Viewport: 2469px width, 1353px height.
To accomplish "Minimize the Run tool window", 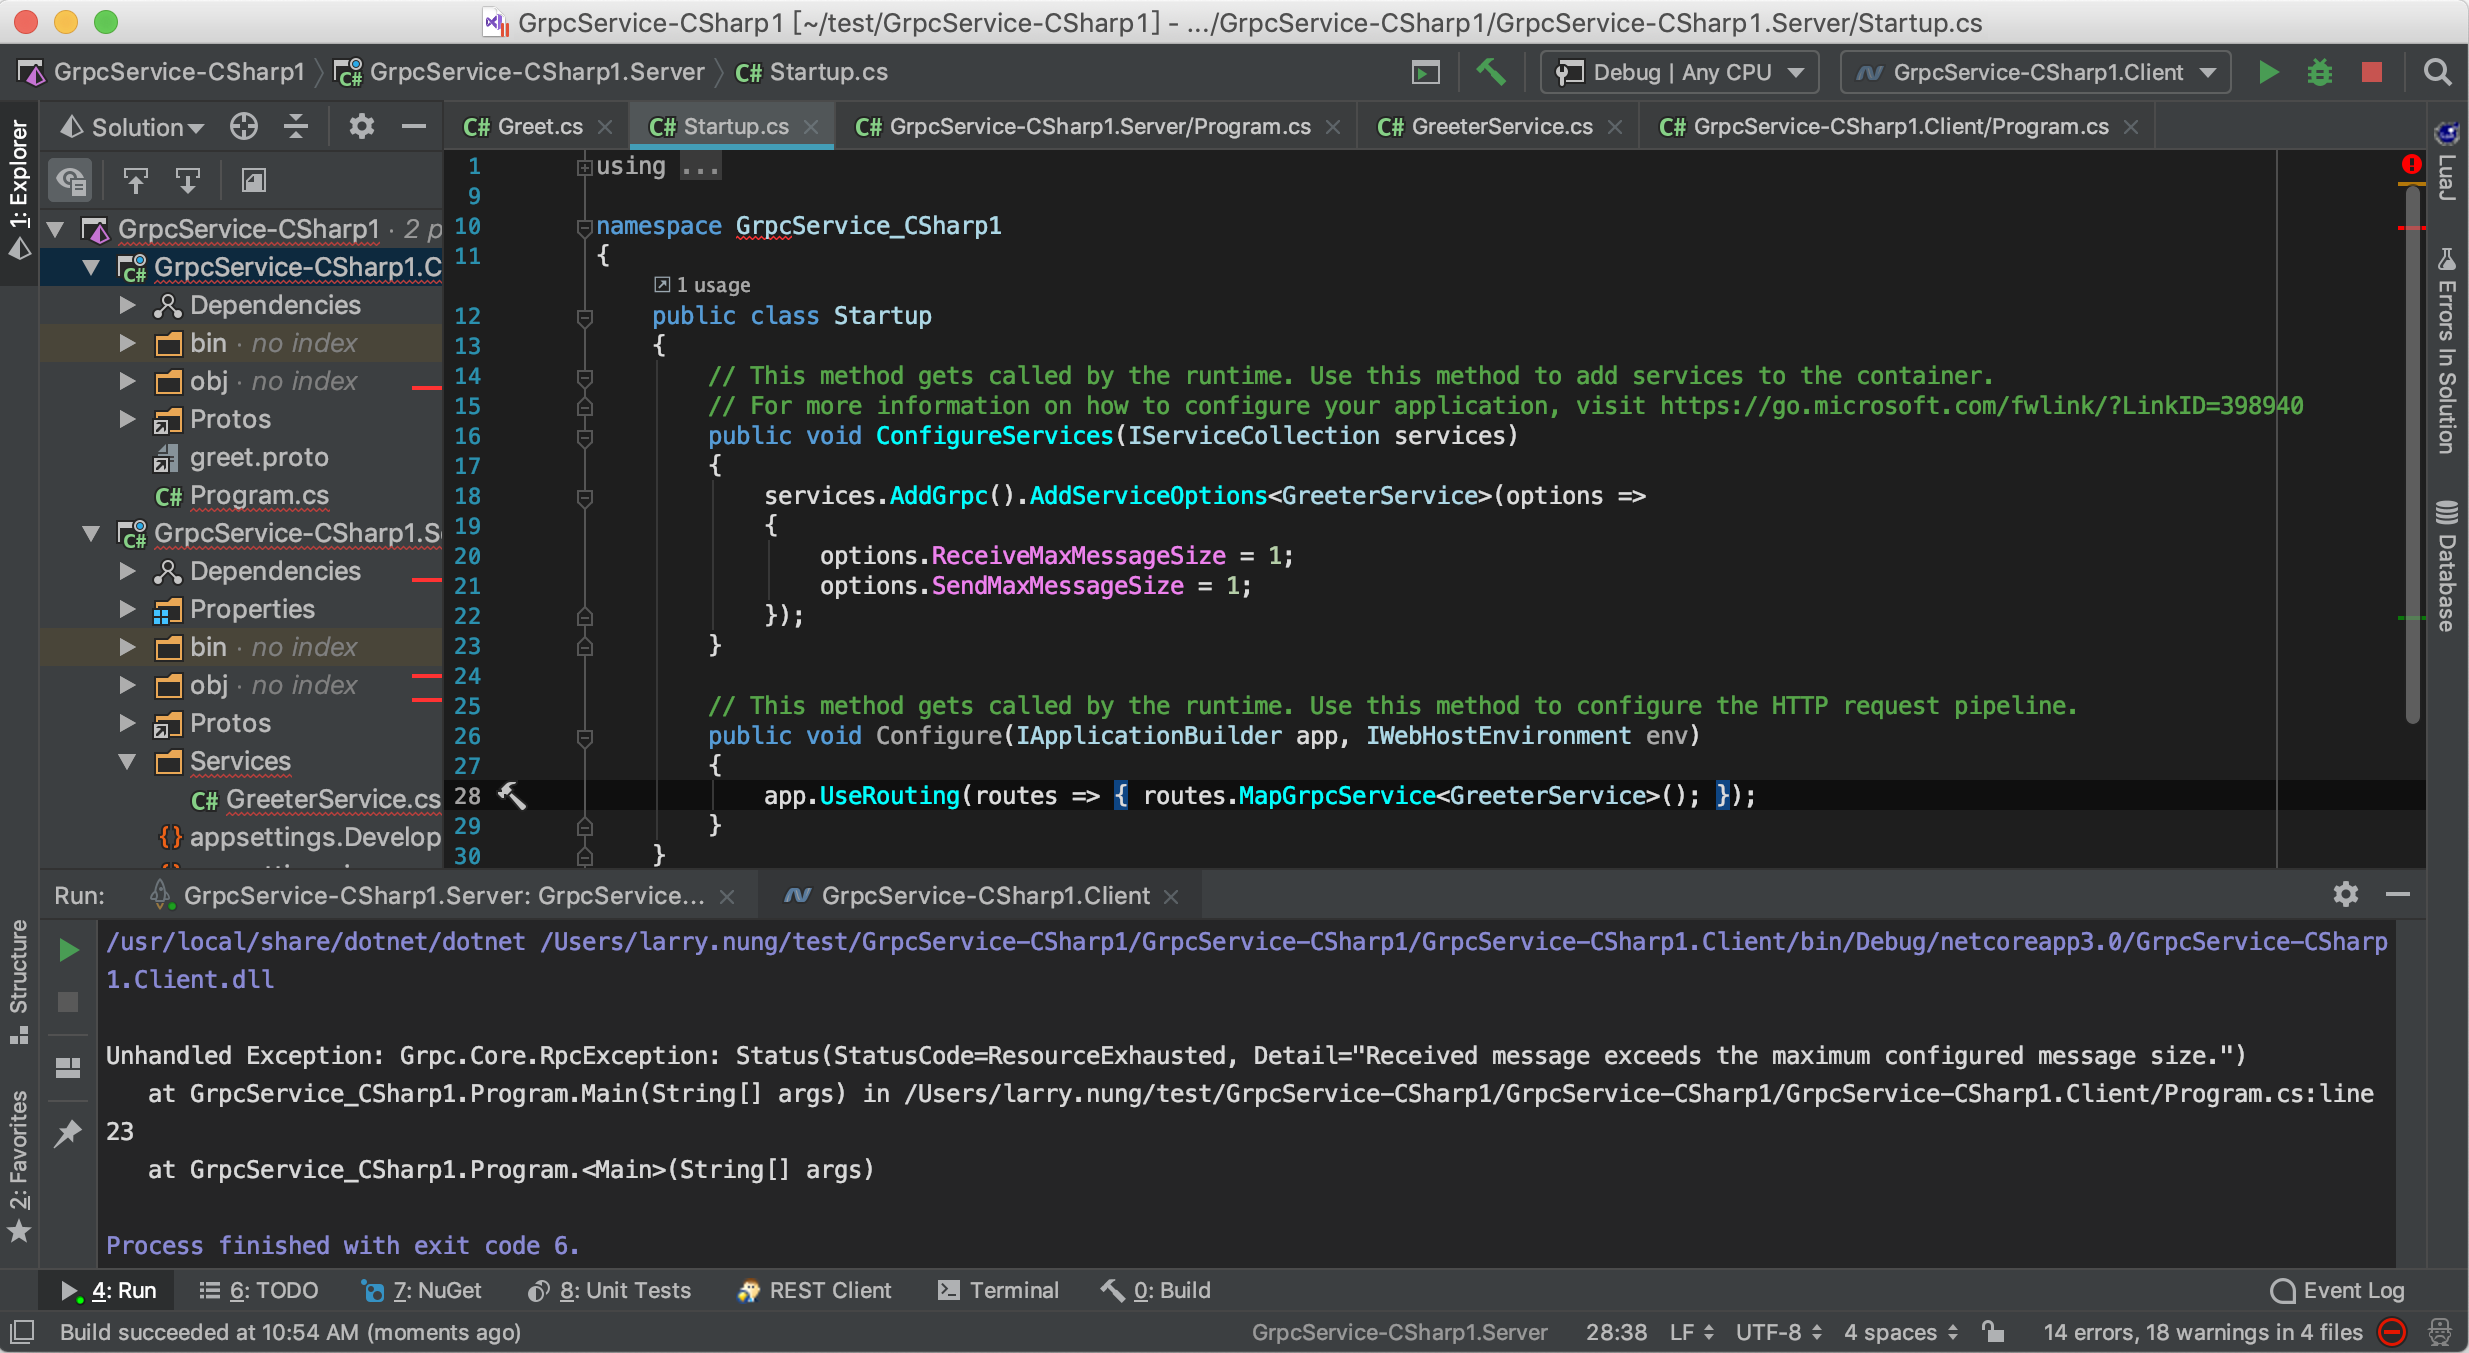I will click(x=2398, y=895).
